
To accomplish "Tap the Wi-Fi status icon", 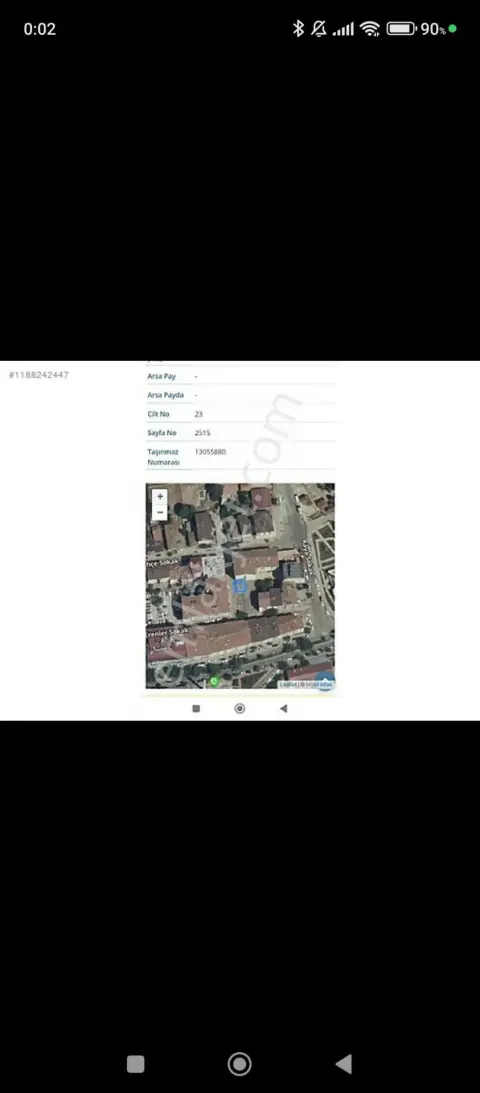I will click(370, 29).
